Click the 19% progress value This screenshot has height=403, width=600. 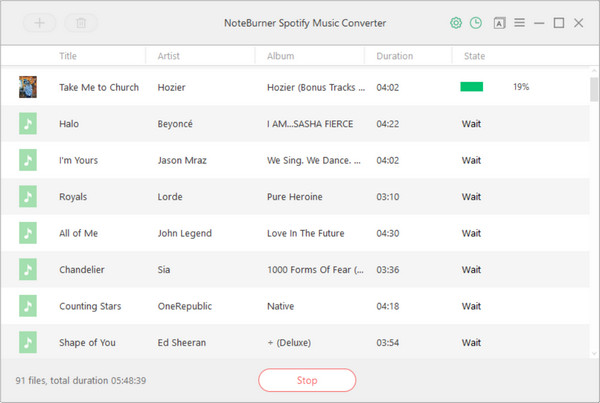click(521, 87)
